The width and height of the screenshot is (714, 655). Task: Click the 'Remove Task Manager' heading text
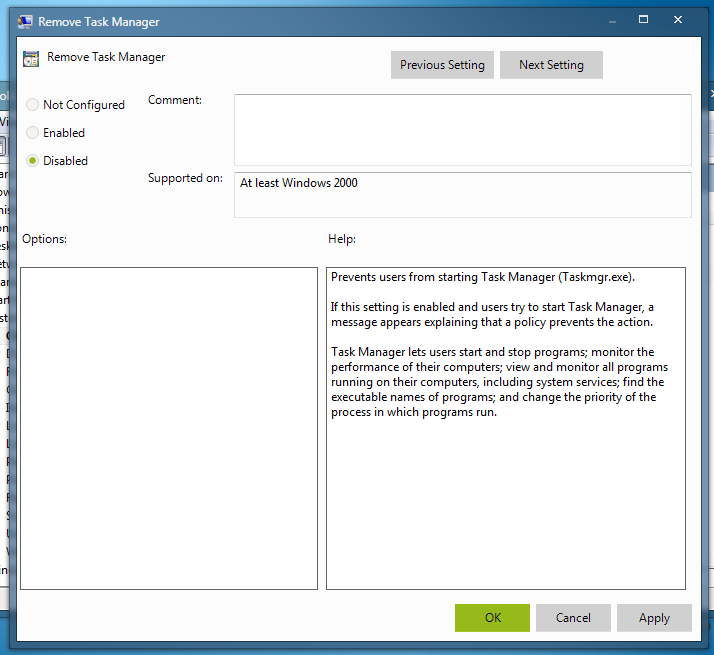(x=106, y=57)
